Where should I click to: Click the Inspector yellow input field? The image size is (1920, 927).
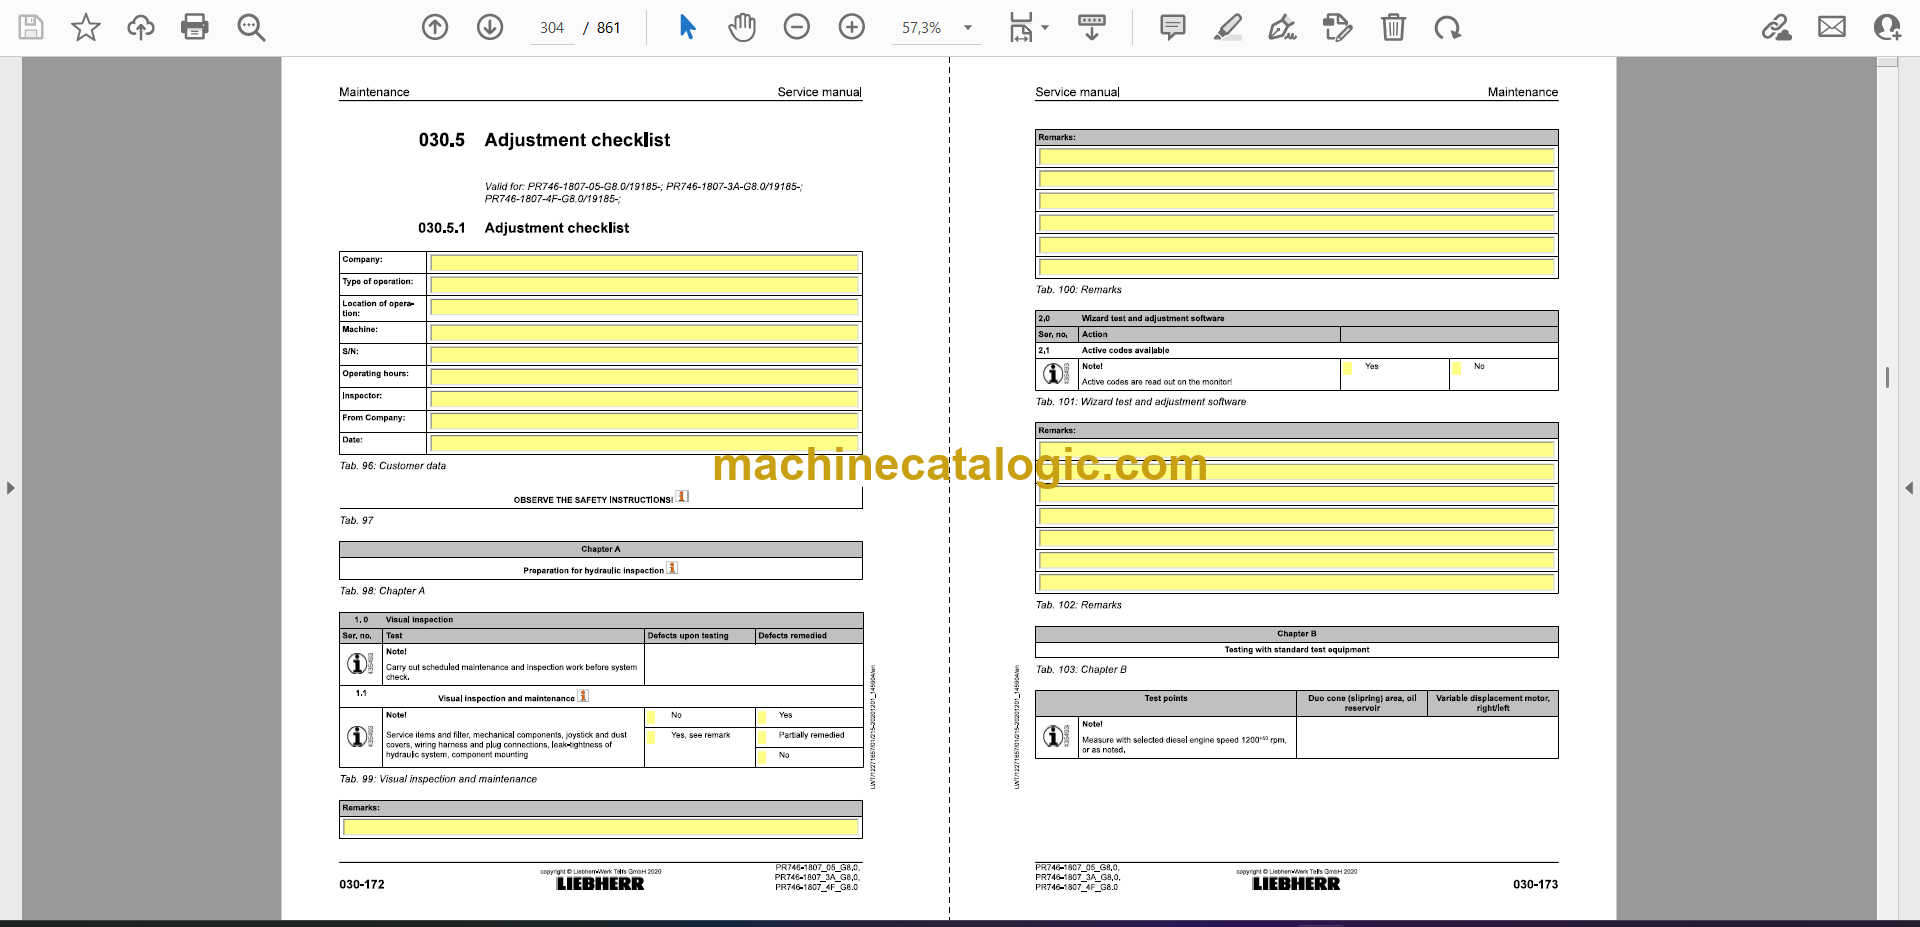coord(644,399)
